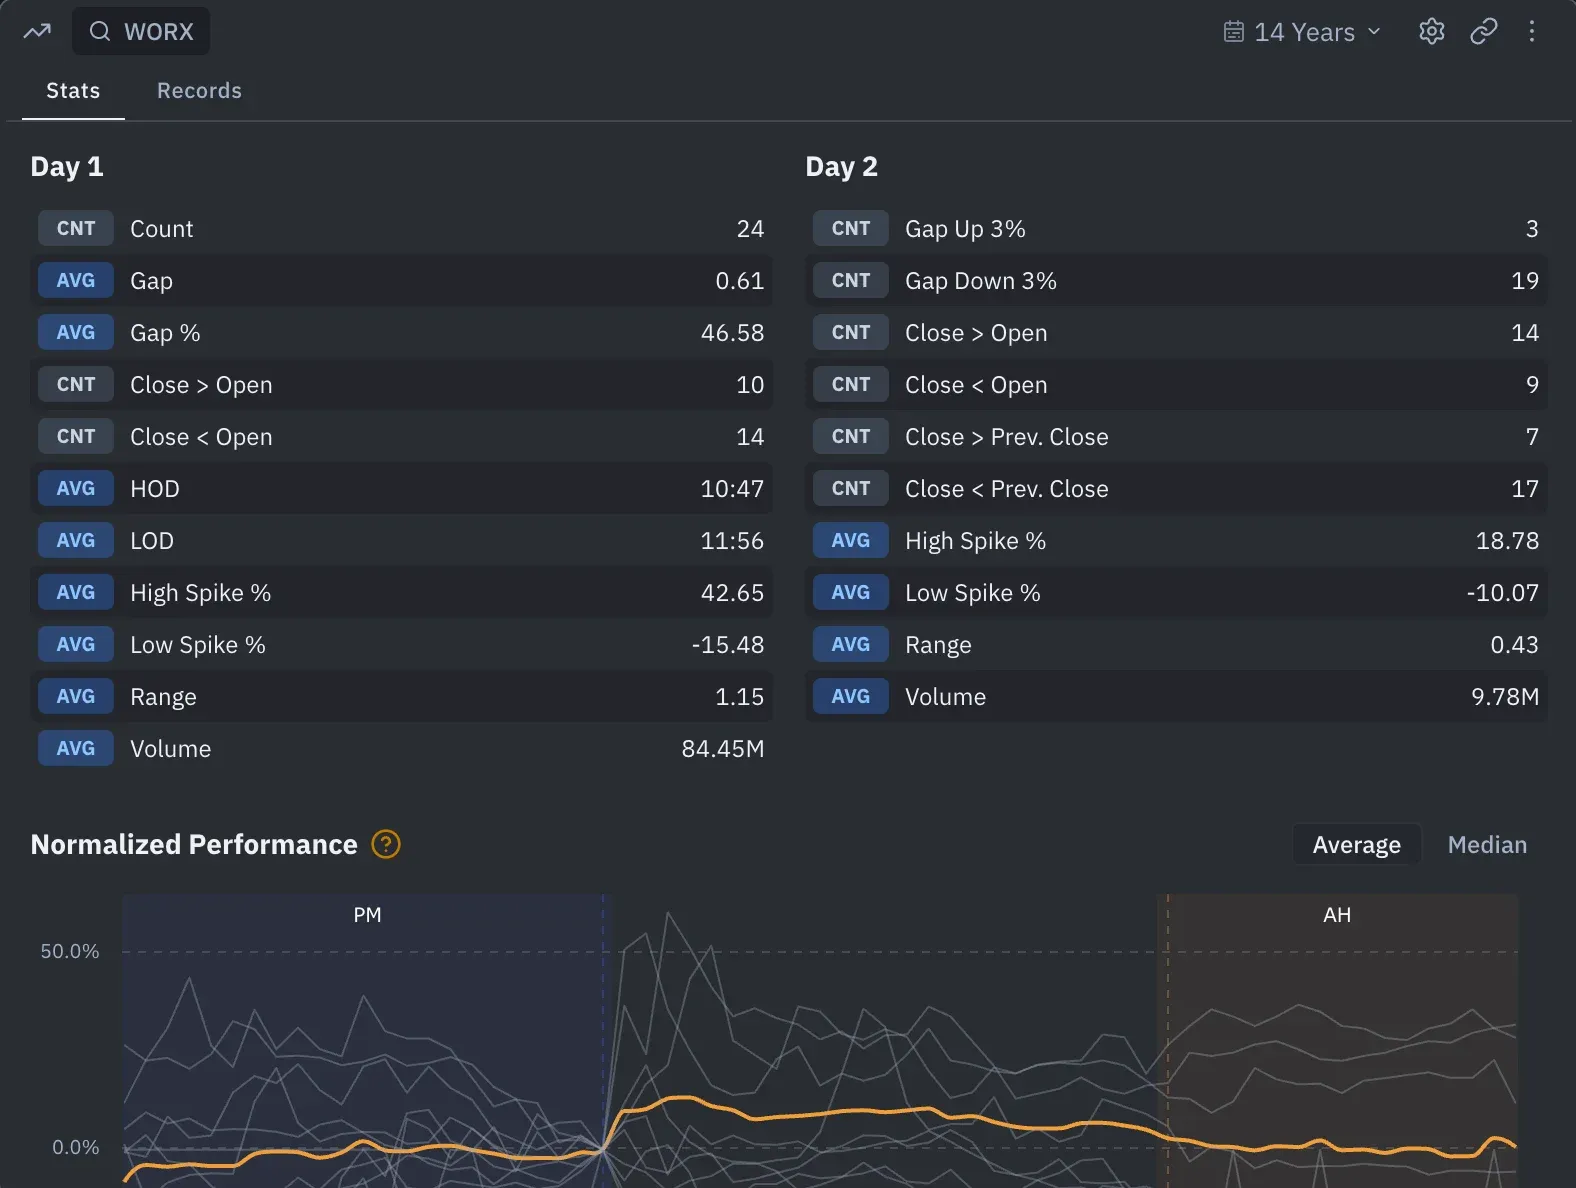
Task: Click the copy link chain icon
Action: pyautogui.click(x=1484, y=31)
